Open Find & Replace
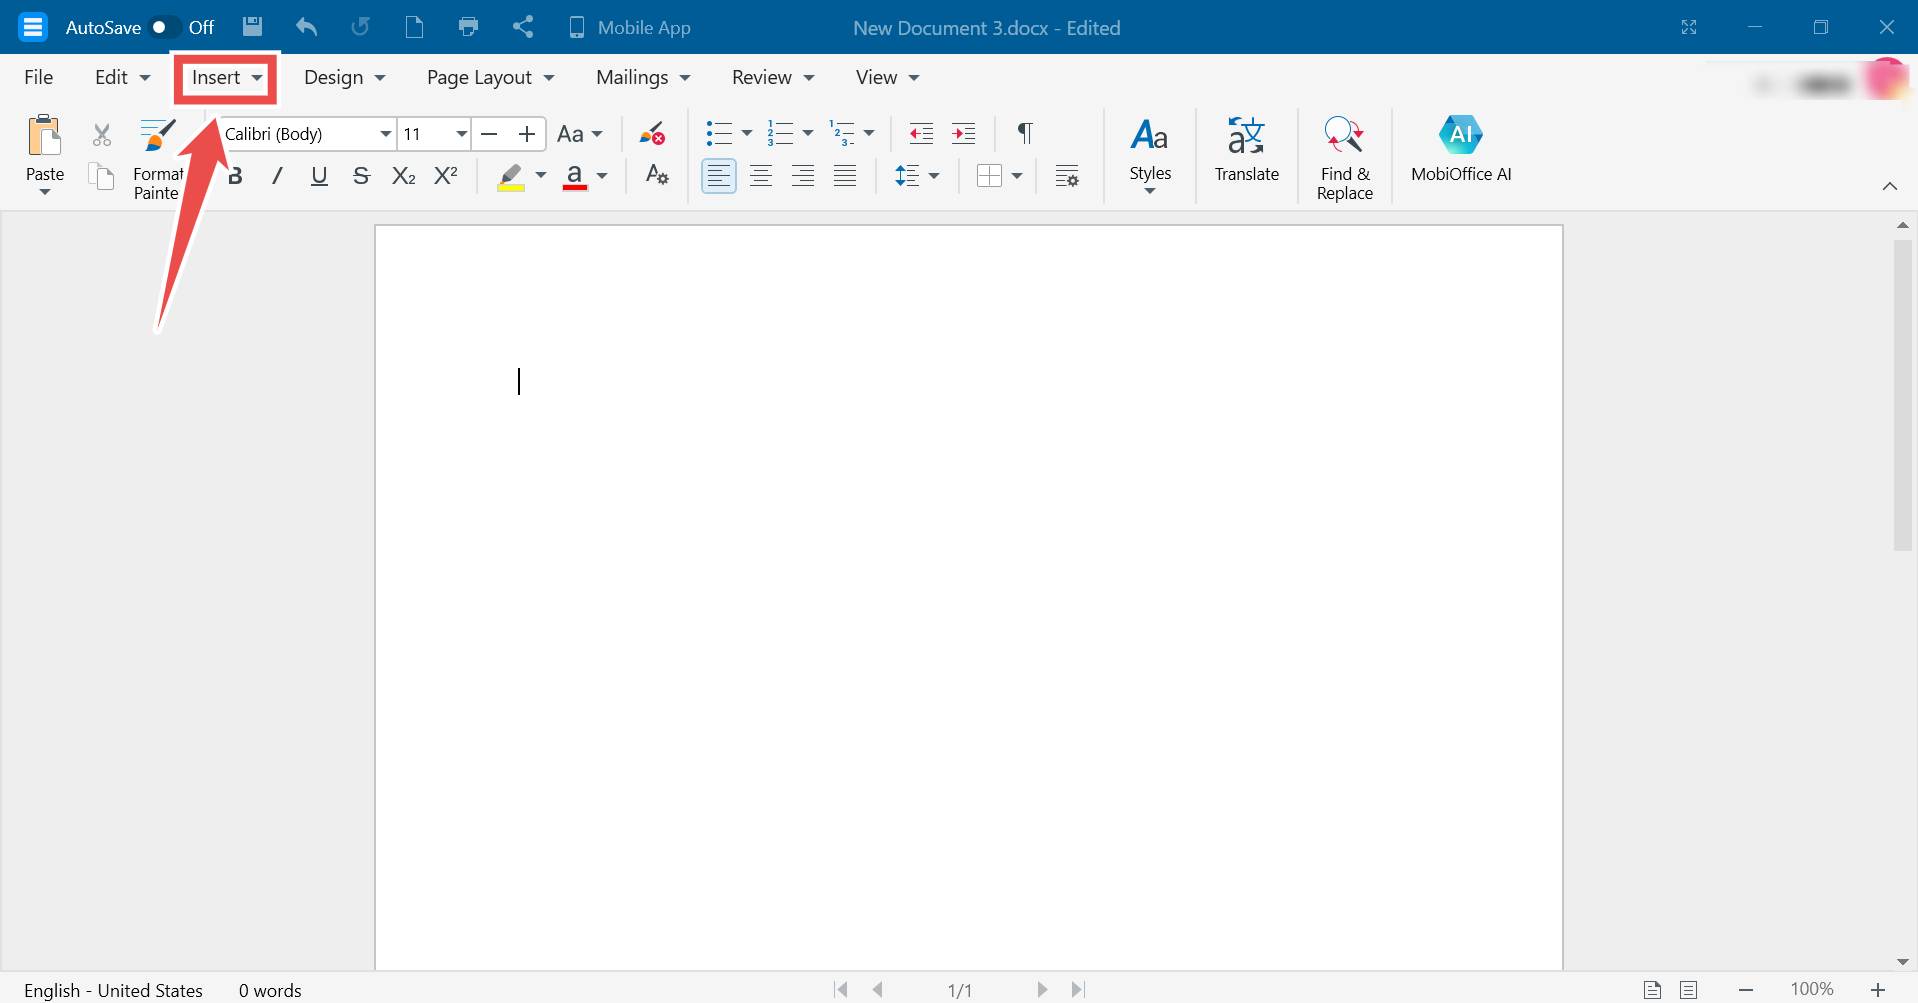The image size is (1918, 1003). (x=1345, y=158)
